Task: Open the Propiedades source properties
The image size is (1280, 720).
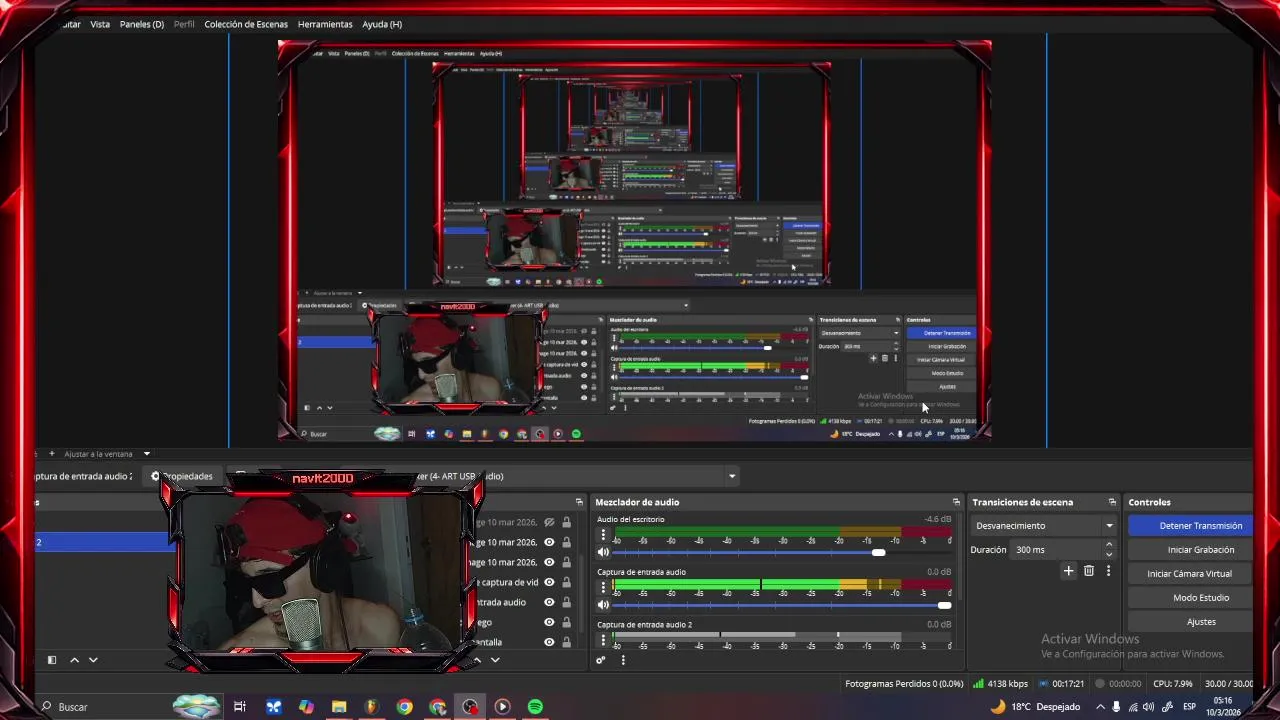Action: [x=181, y=476]
